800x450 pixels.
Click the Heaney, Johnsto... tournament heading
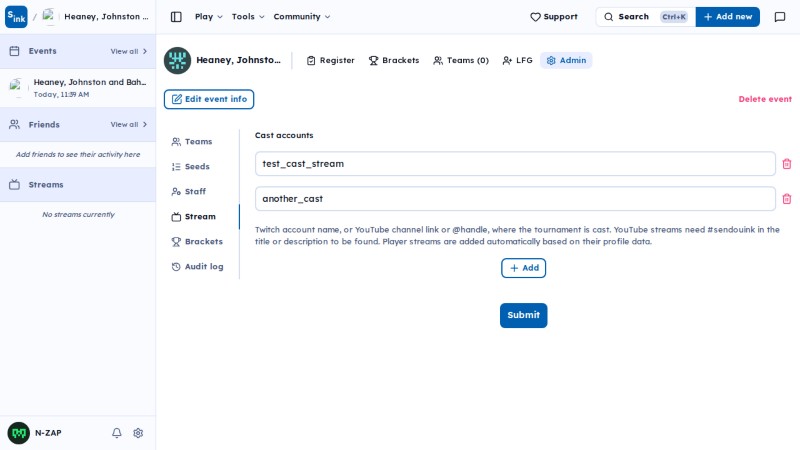(x=238, y=60)
